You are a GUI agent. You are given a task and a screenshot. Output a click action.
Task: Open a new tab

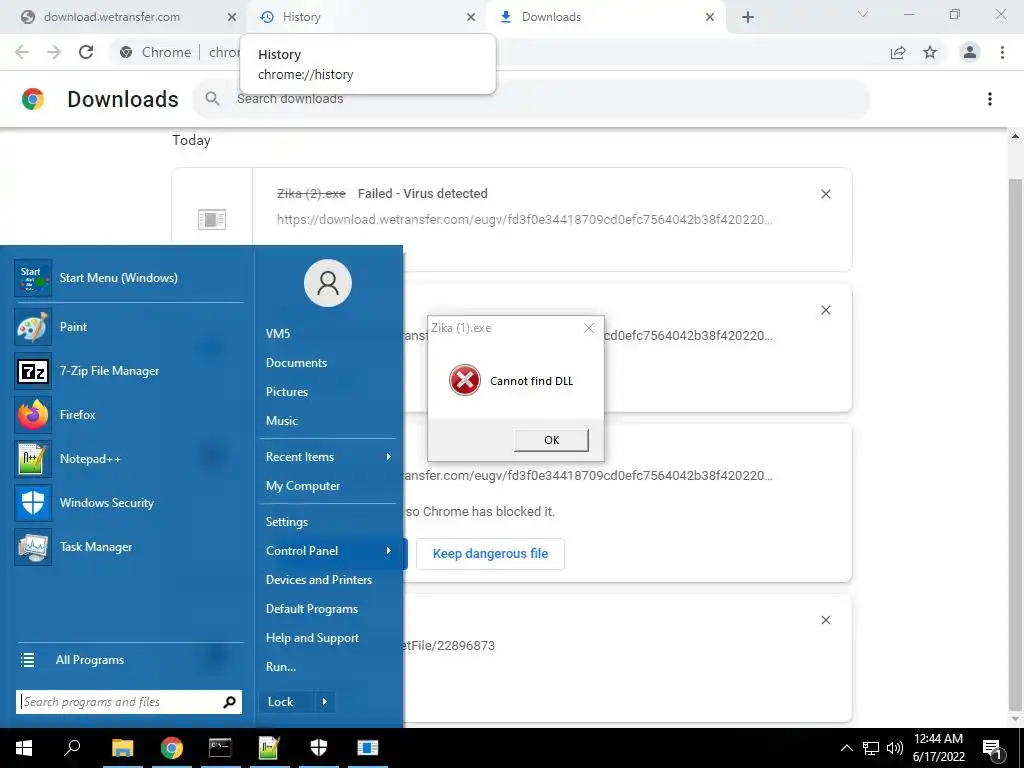pos(748,17)
